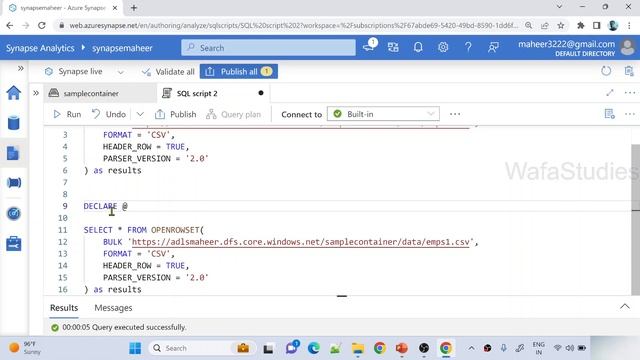Open the dropdown arrow next to Undo
Image resolution: width=640 pixels, height=360 pixels.
coord(140,114)
